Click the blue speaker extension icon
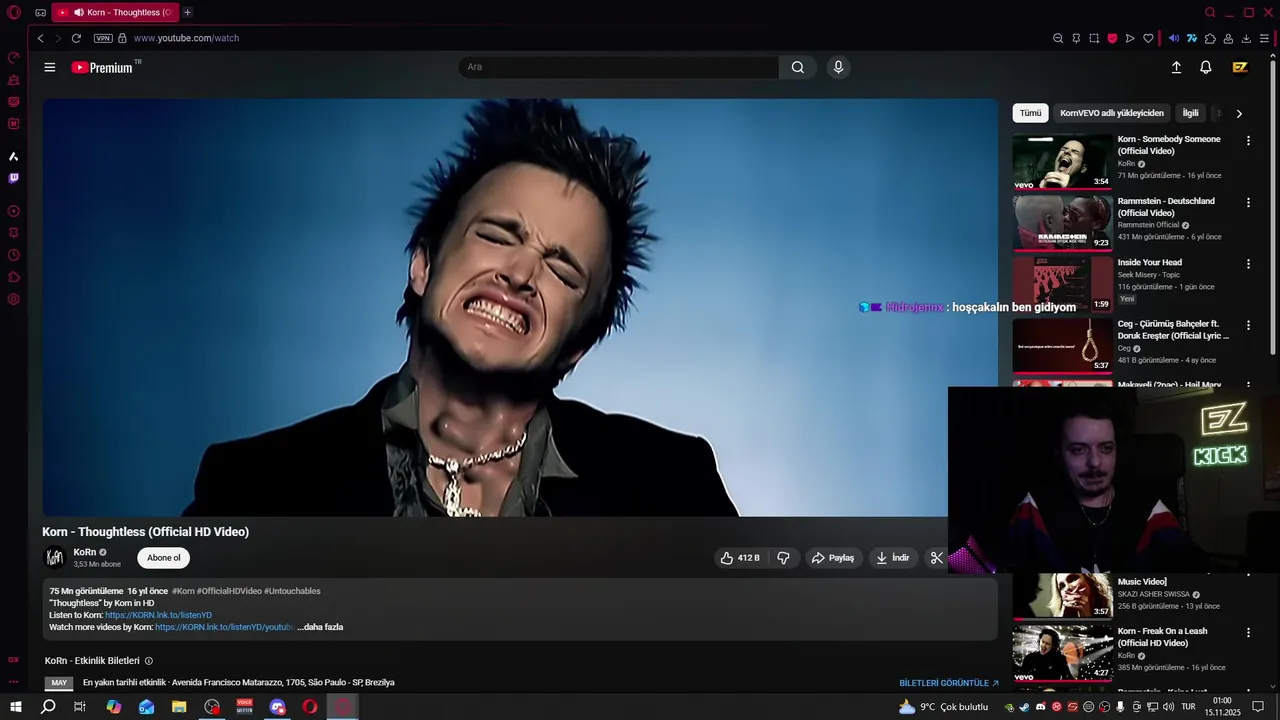Image resolution: width=1280 pixels, height=720 pixels. (x=1174, y=38)
